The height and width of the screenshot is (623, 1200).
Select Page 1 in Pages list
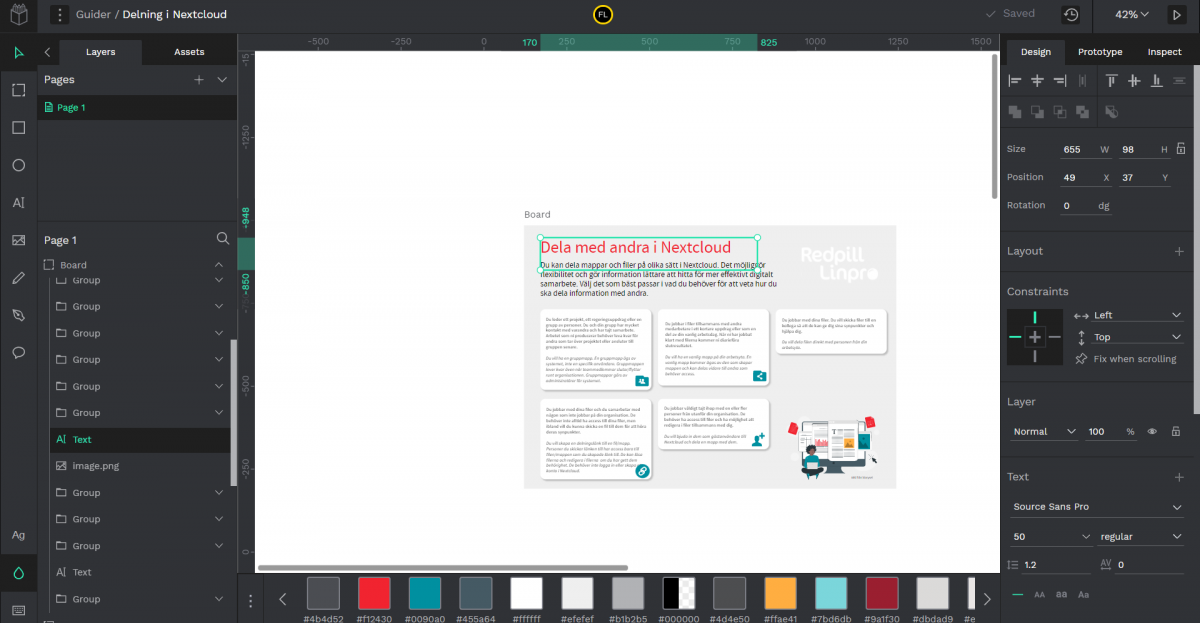[137, 107]
